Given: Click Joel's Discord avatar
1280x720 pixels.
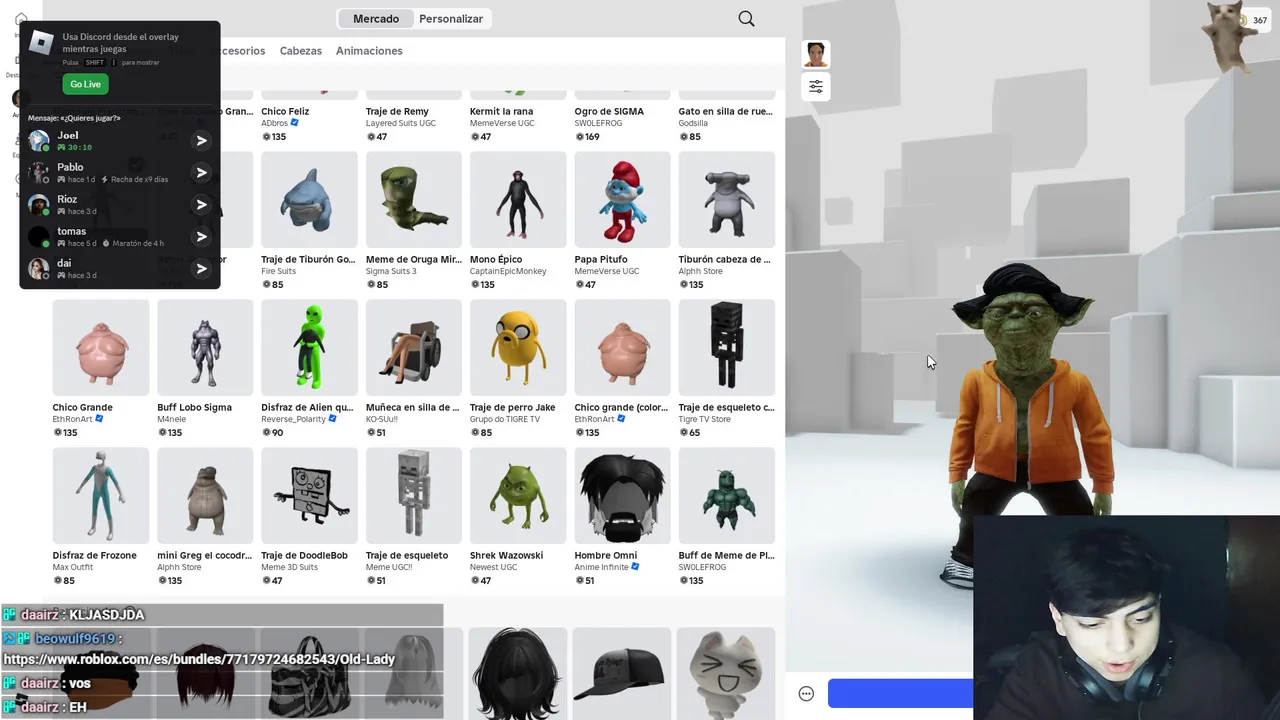Looking at the screenshot, I should [39, 141].
